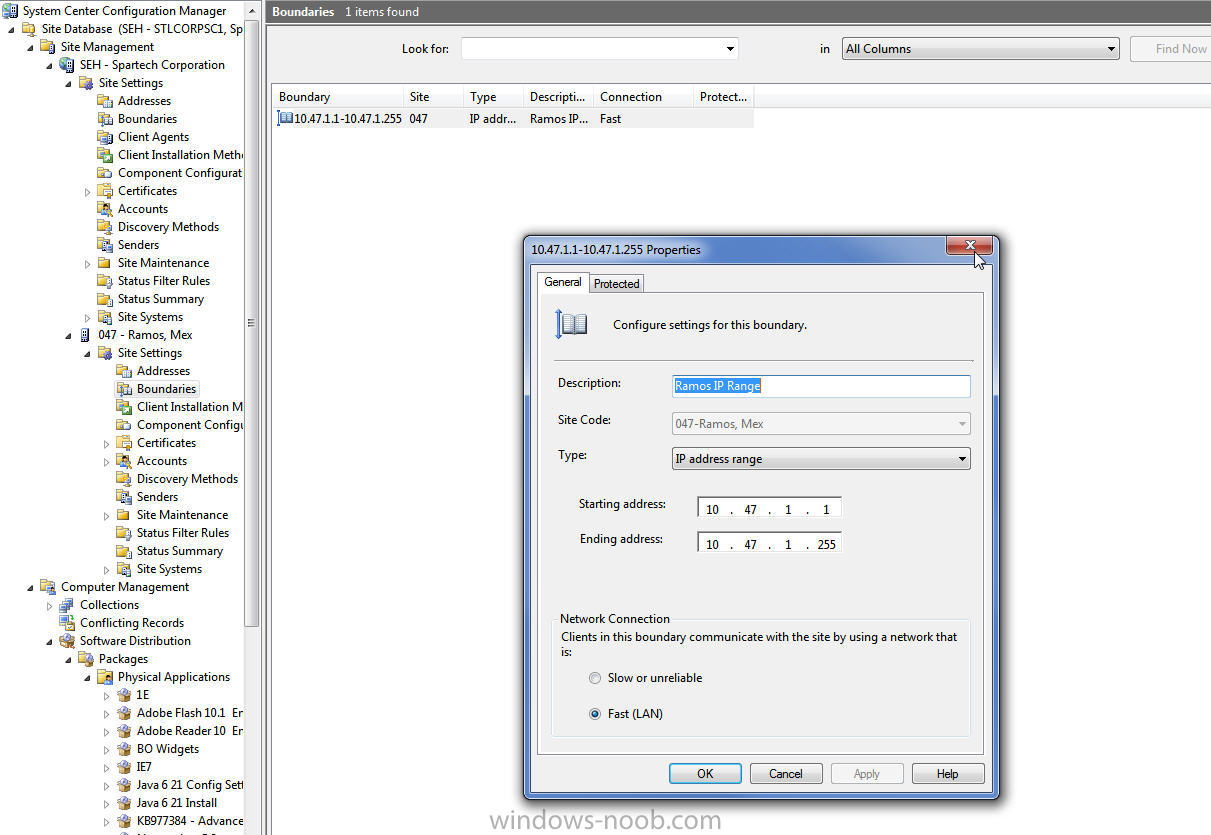Click the Java 6 21 Install package icon
Screen dimensions: 1211x835
pos(124,803)
